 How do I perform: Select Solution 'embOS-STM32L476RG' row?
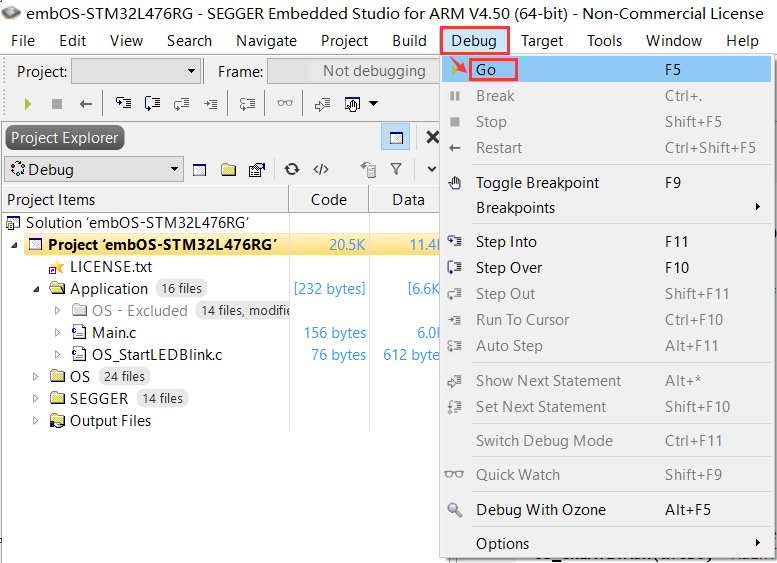point(137,223)
